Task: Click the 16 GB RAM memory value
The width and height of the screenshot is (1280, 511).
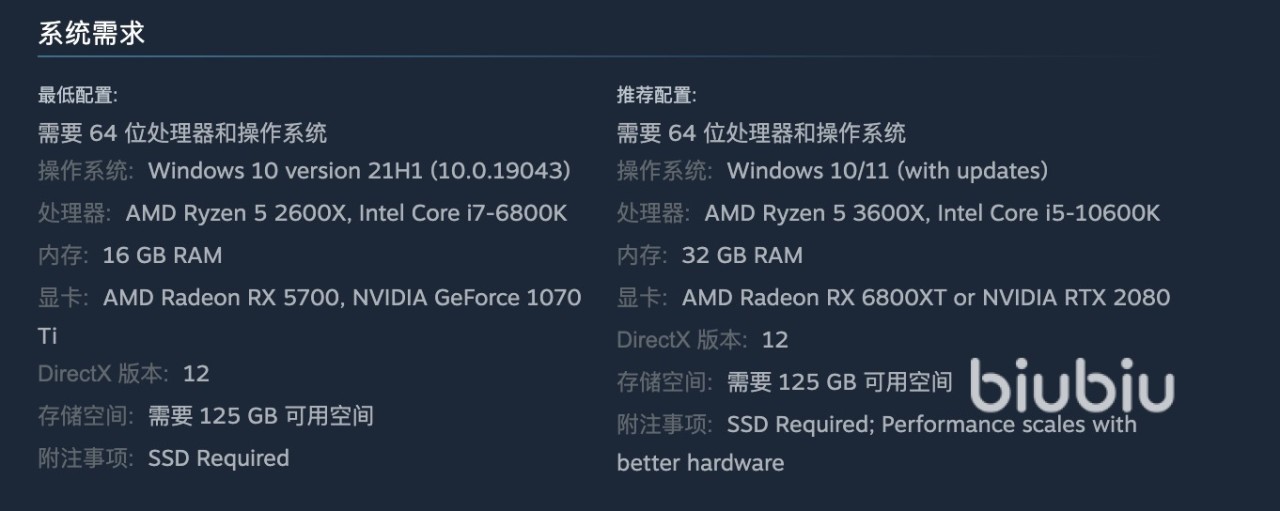Action: pos(162,255)
